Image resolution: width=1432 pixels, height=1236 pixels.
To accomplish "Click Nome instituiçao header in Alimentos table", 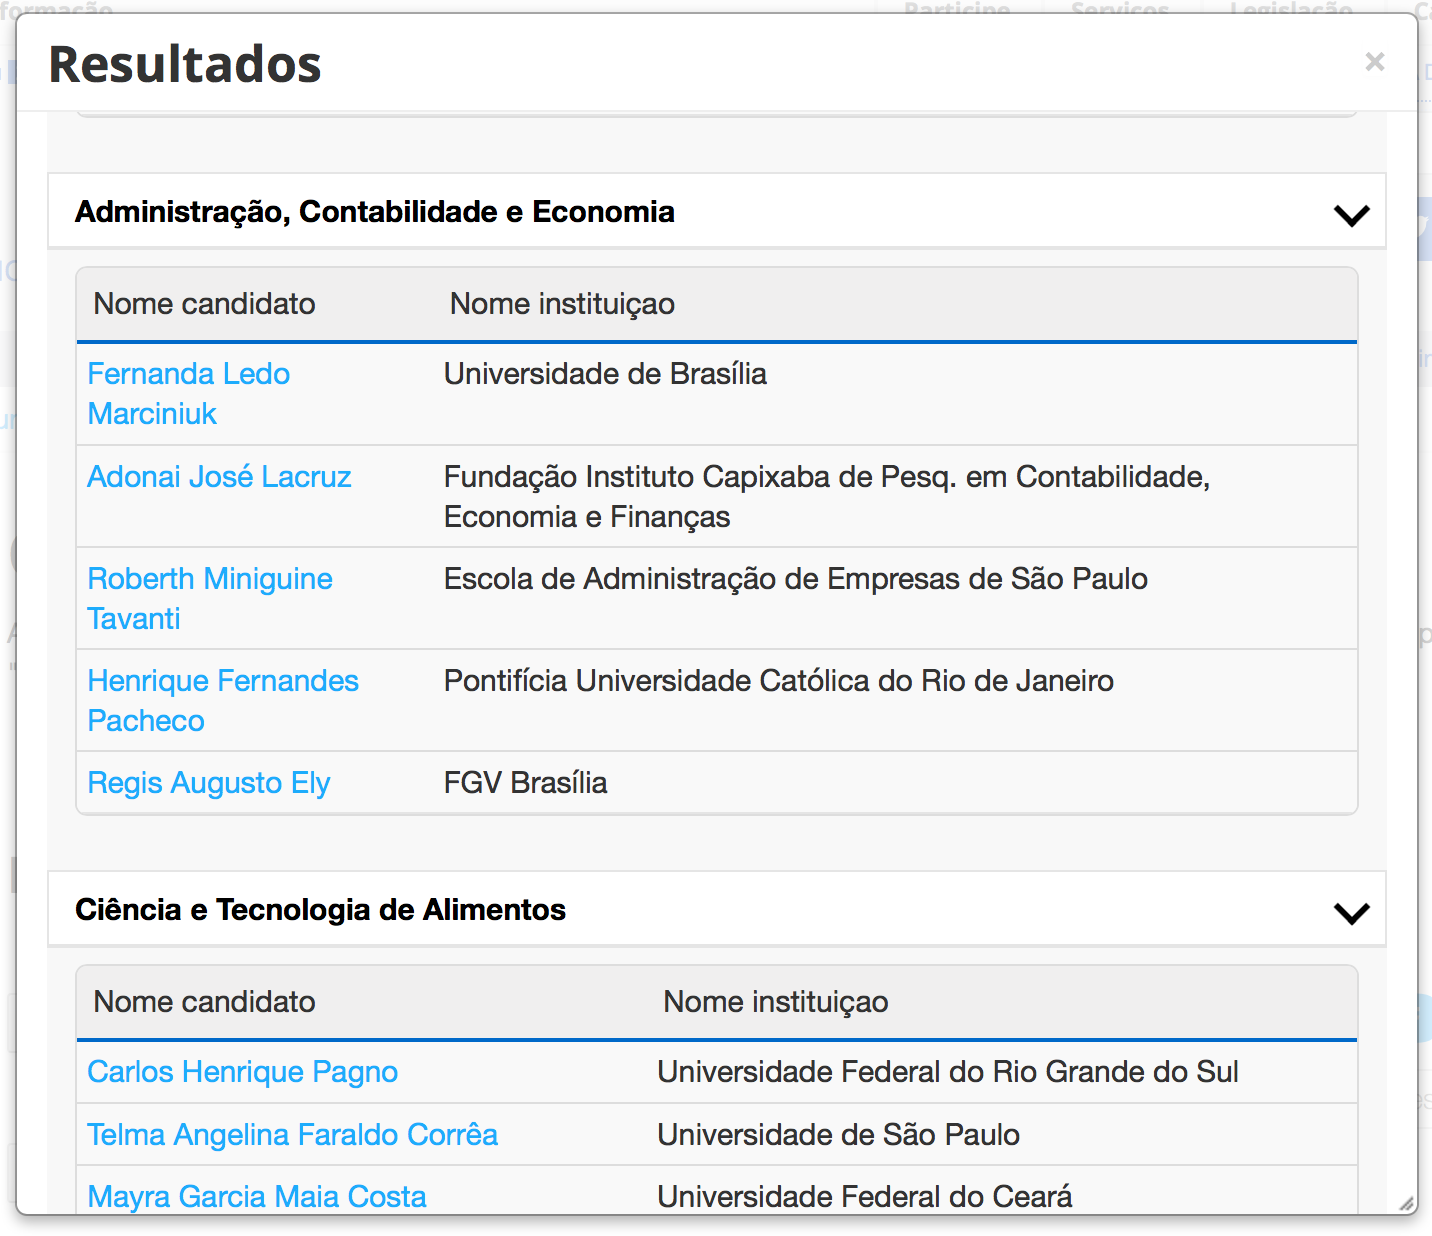I will coord(775,1002).
